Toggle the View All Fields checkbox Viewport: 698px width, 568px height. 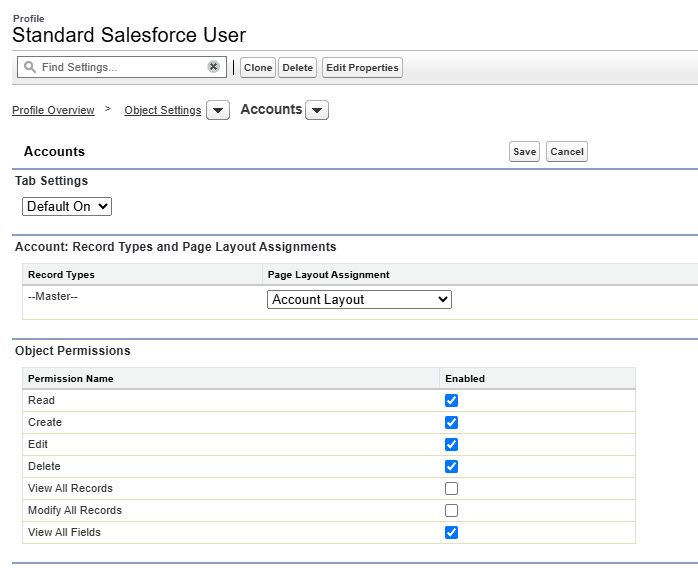tap(451, 532)
